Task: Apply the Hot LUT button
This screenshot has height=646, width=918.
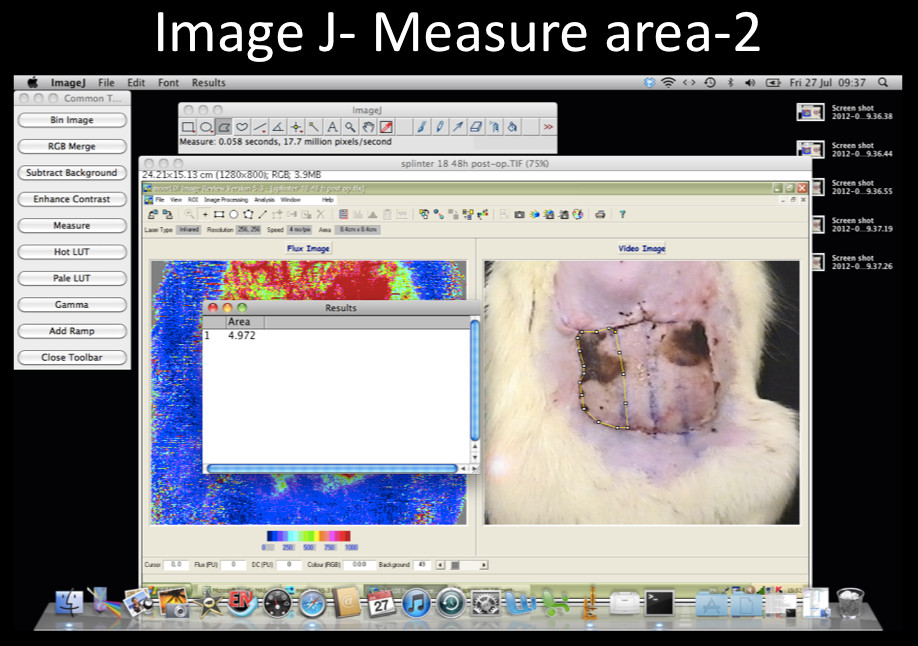Action: (72, 252)
